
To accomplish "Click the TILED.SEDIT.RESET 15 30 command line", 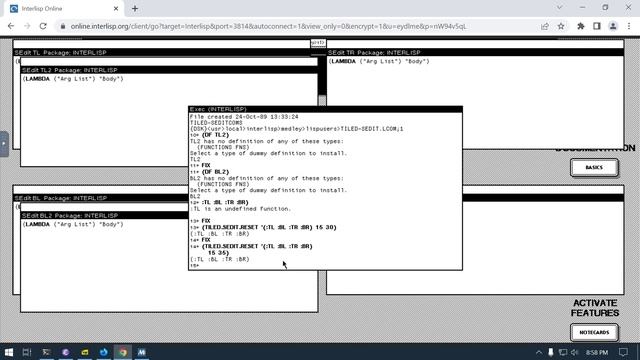I will pyautogui.click(x=269, y=227).
